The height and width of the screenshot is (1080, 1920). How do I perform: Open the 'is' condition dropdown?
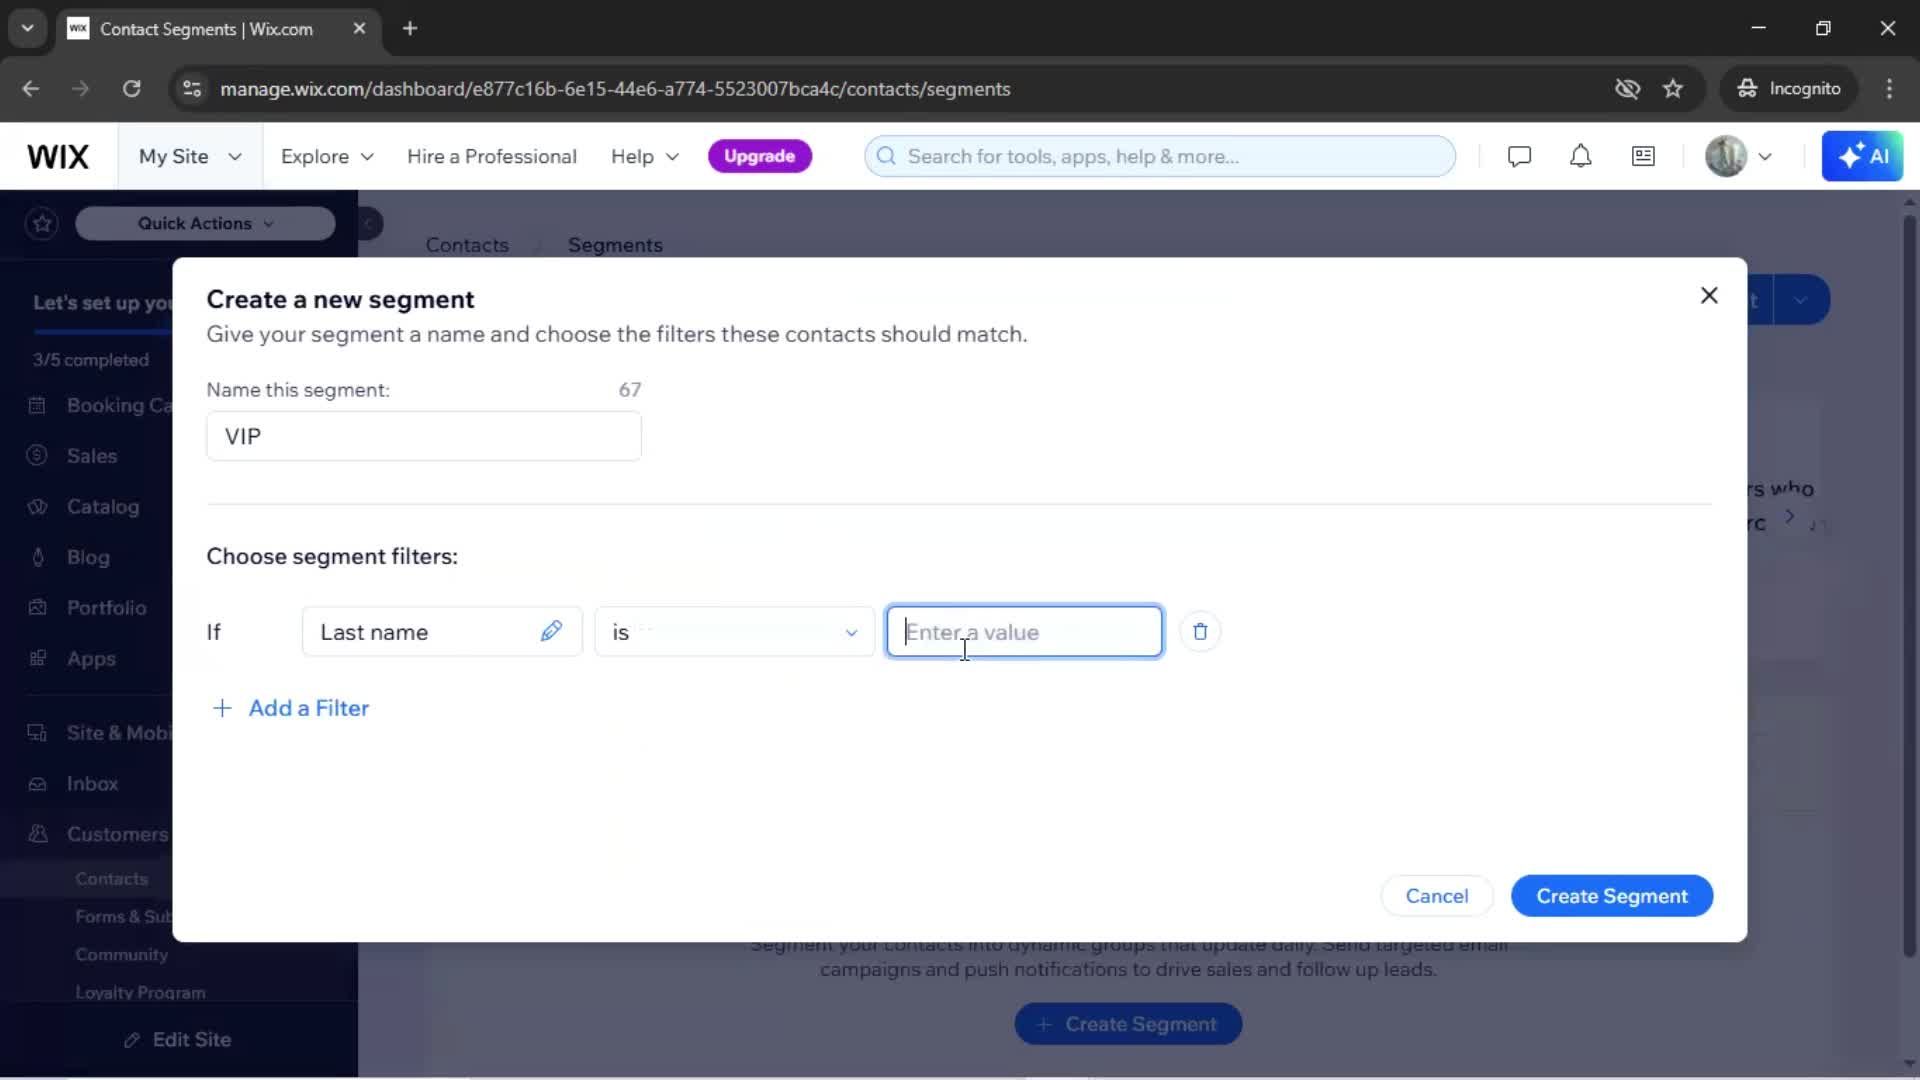[734, 632]
